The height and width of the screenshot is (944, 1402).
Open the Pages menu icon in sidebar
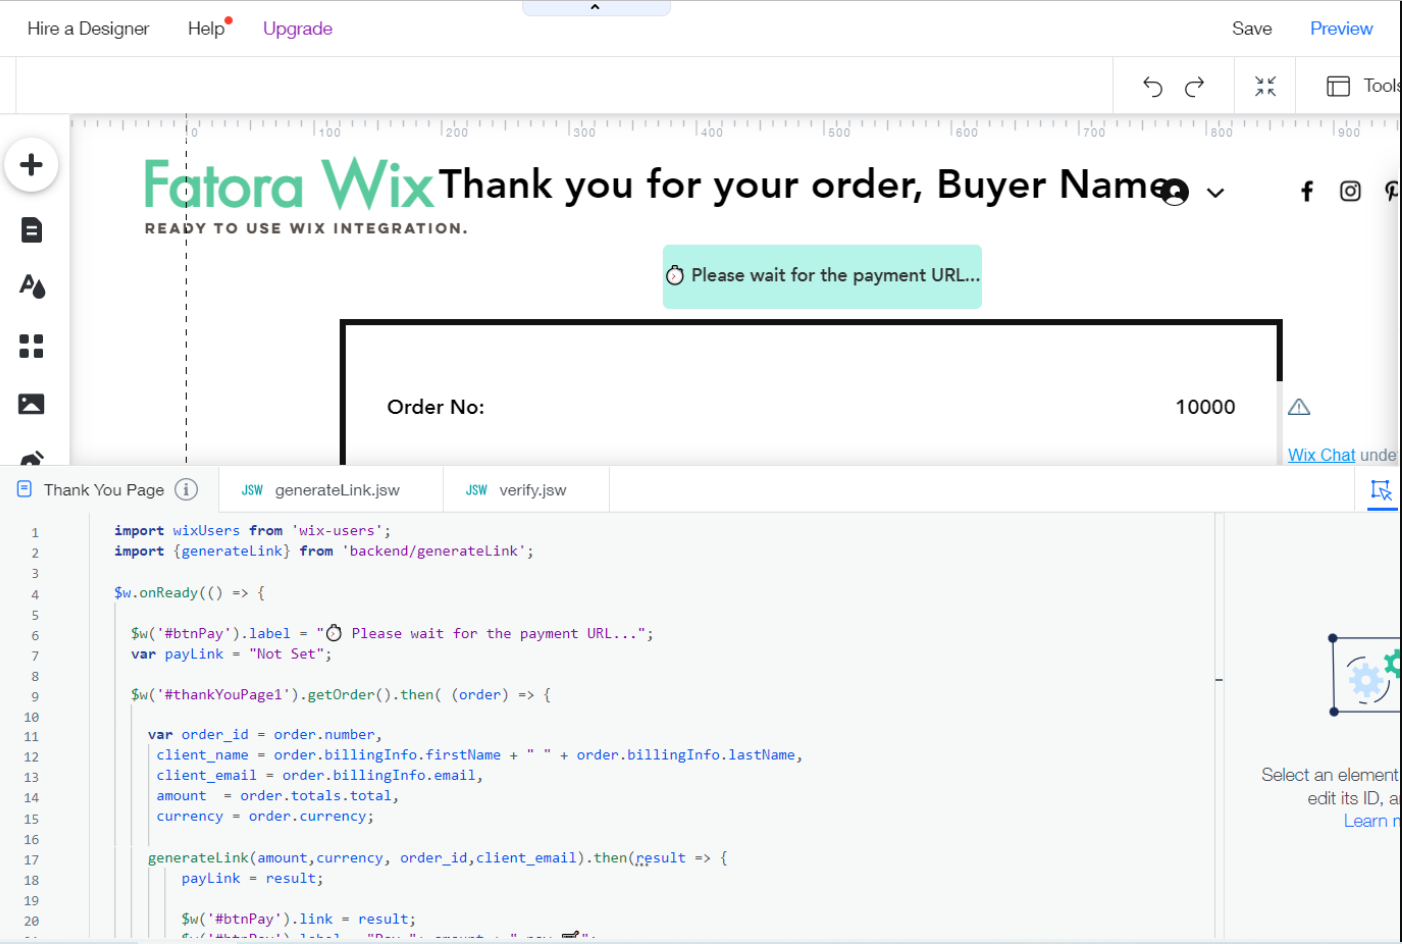click(31, 230)
